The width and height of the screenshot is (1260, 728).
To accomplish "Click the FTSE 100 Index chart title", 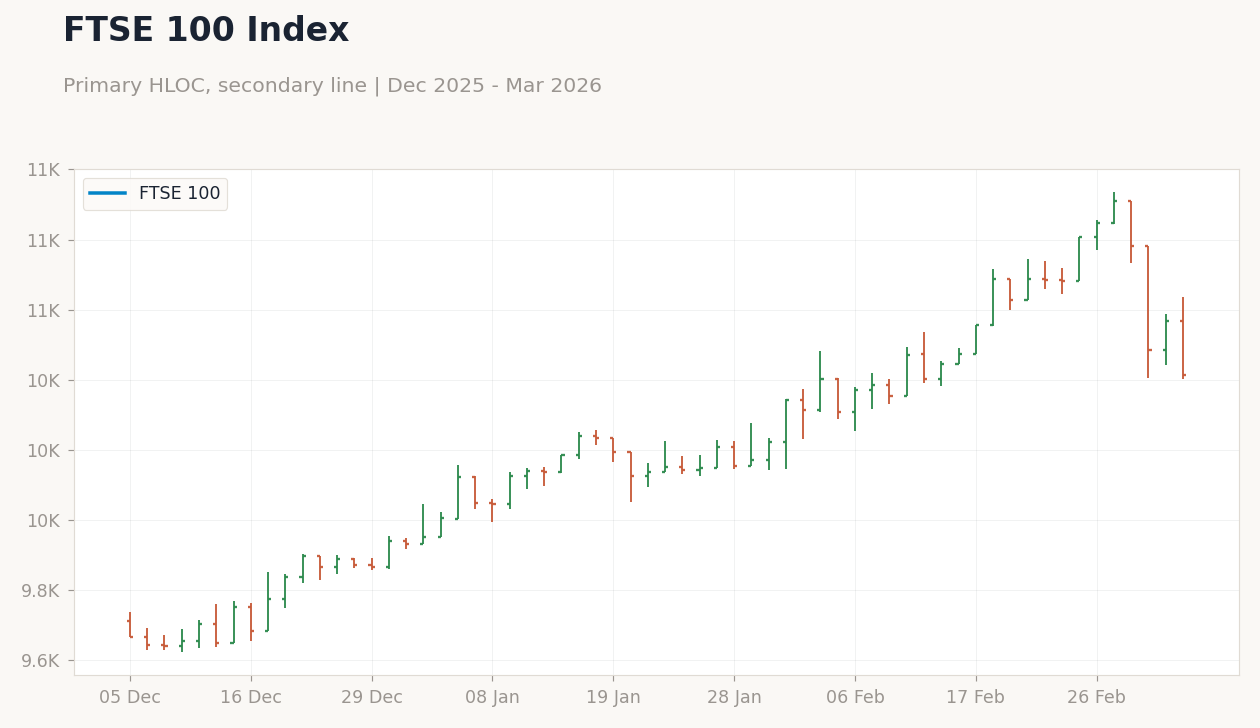I will (x=206, y=31).
